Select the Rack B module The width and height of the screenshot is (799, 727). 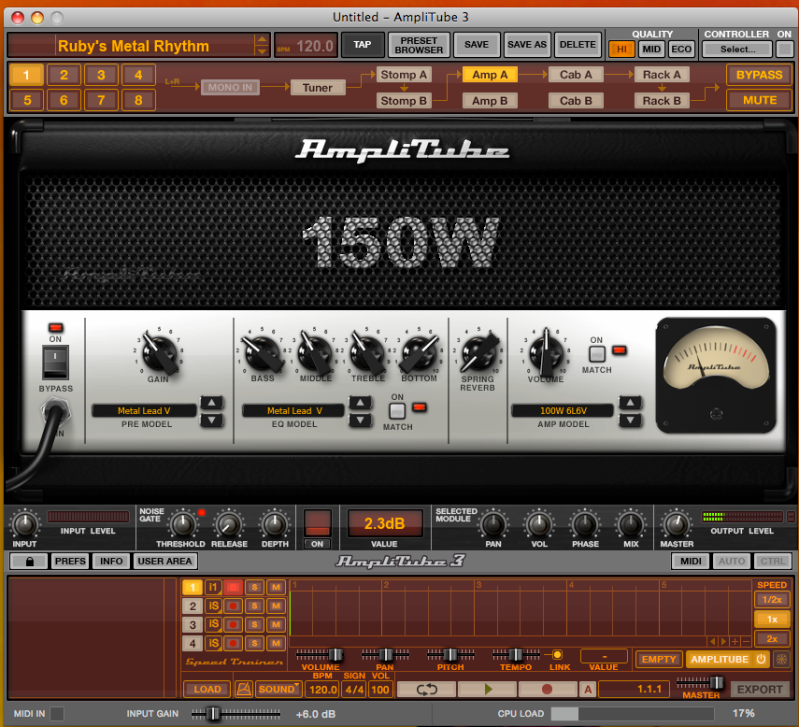[661, 101]
